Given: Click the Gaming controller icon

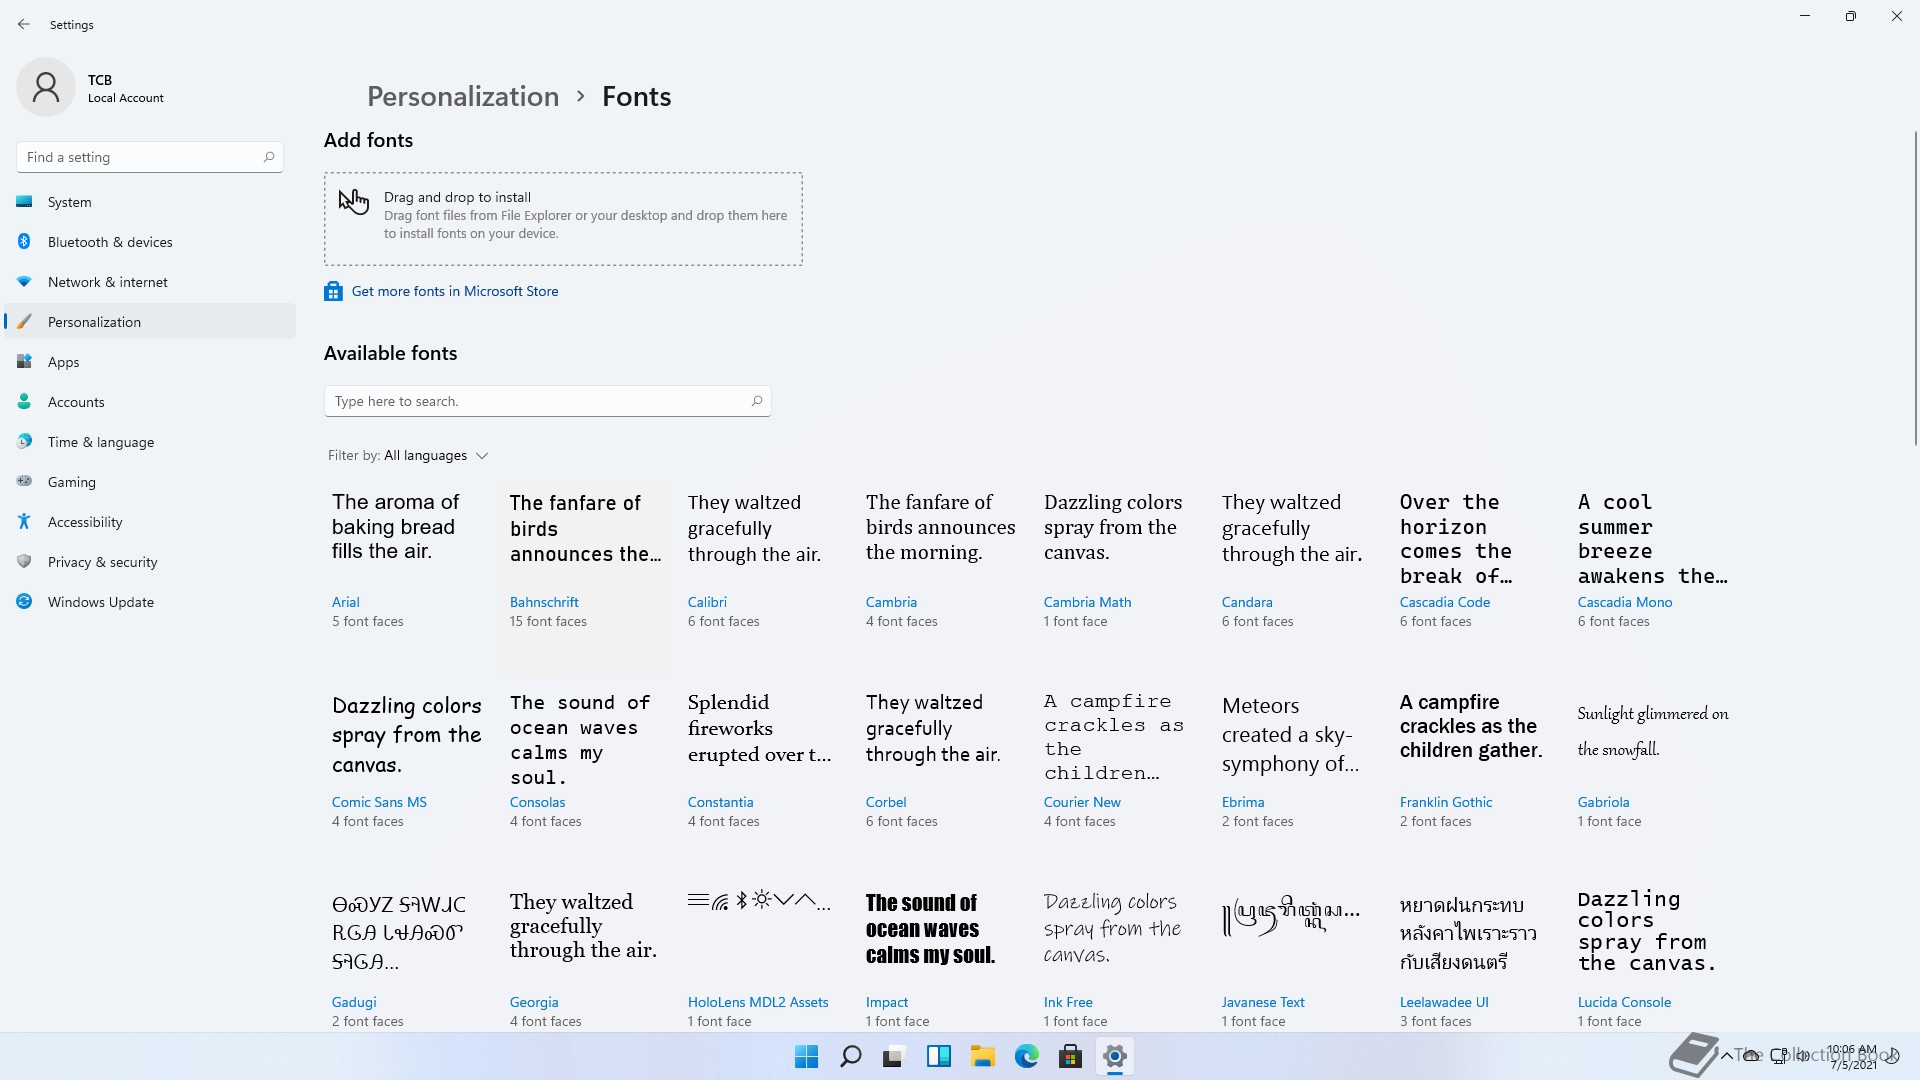Looking at the screenshot, I should [25, 482].
